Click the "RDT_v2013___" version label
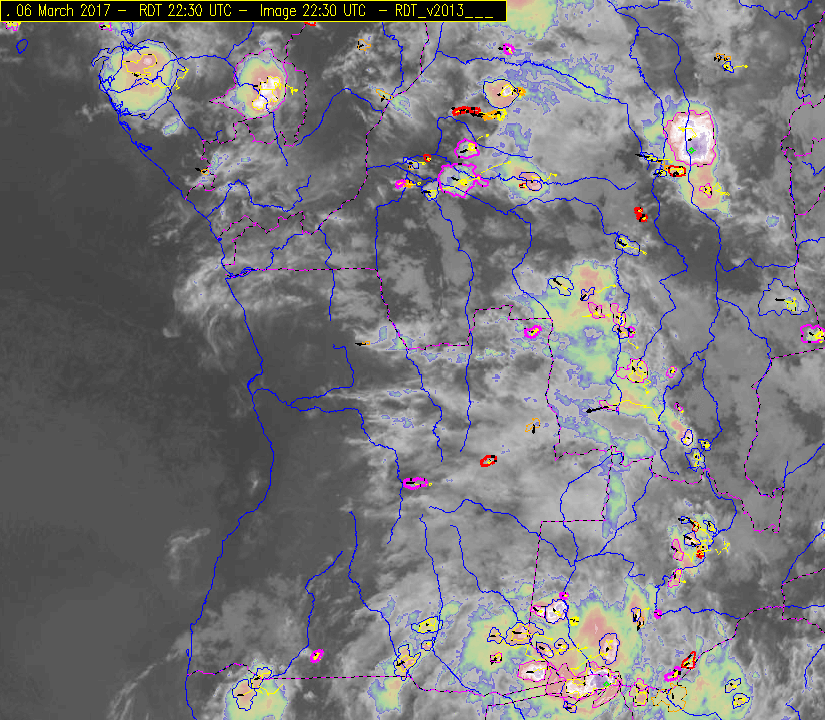This screenshot has height=720, width=825. (x=442, y=10)
